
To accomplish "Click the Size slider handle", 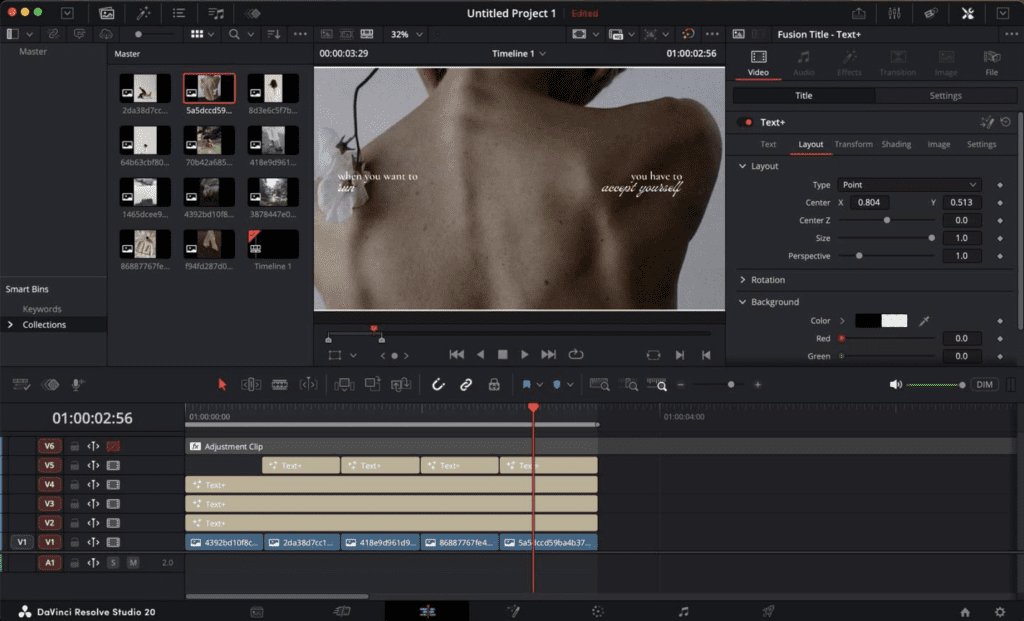I will point(932,238).
